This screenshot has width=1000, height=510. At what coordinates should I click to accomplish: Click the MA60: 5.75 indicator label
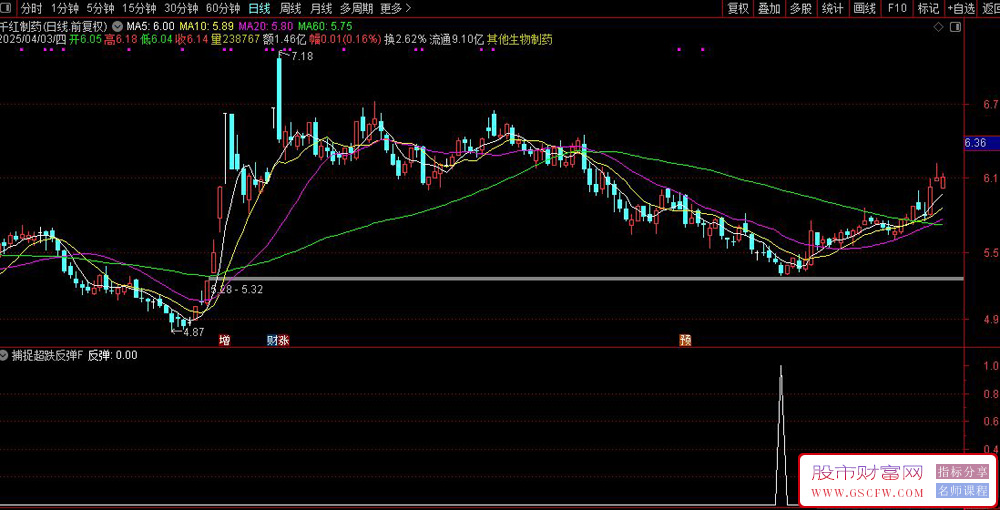(x=325, y=27)
